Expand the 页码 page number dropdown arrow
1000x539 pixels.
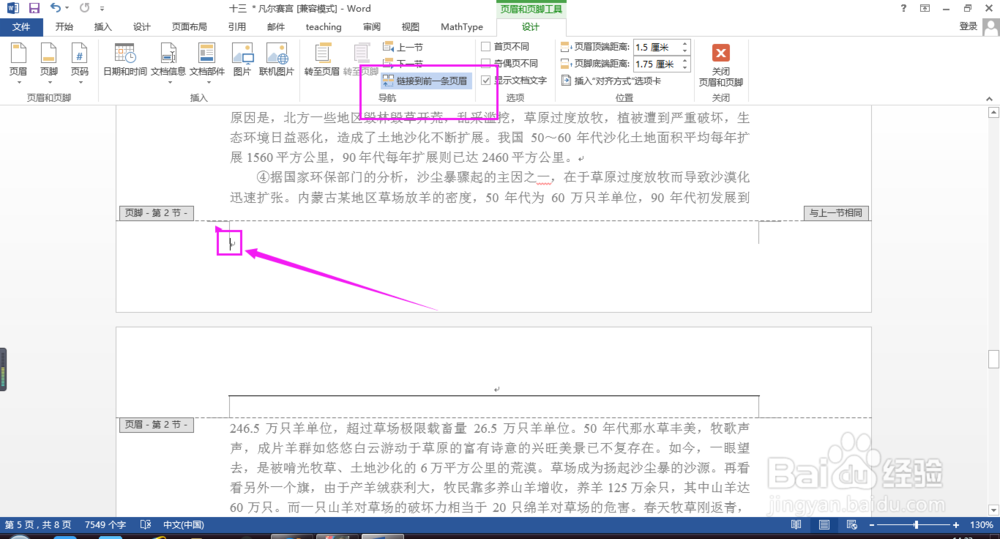pos(80,83)
